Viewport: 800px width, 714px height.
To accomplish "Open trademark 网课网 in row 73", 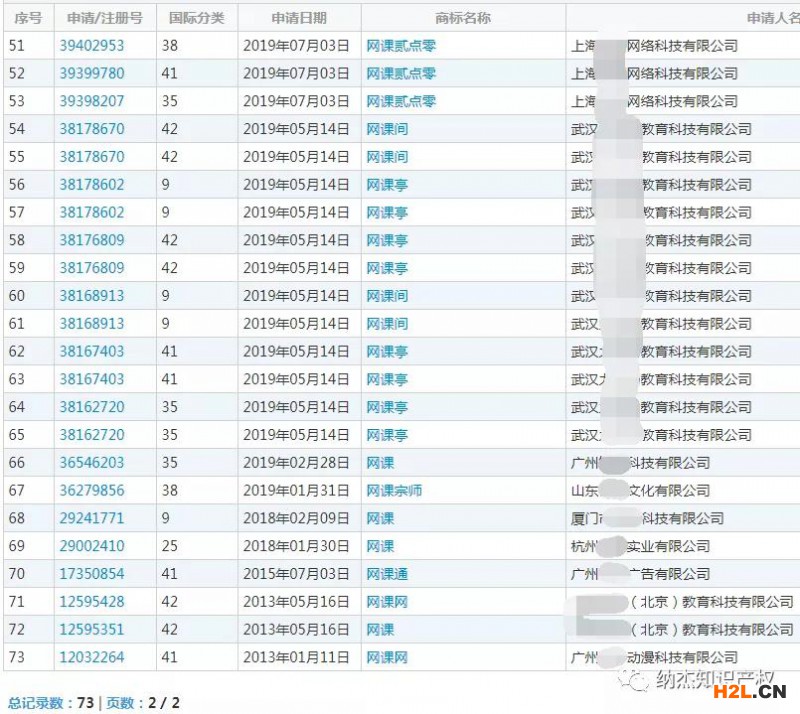I will [387, 657].
